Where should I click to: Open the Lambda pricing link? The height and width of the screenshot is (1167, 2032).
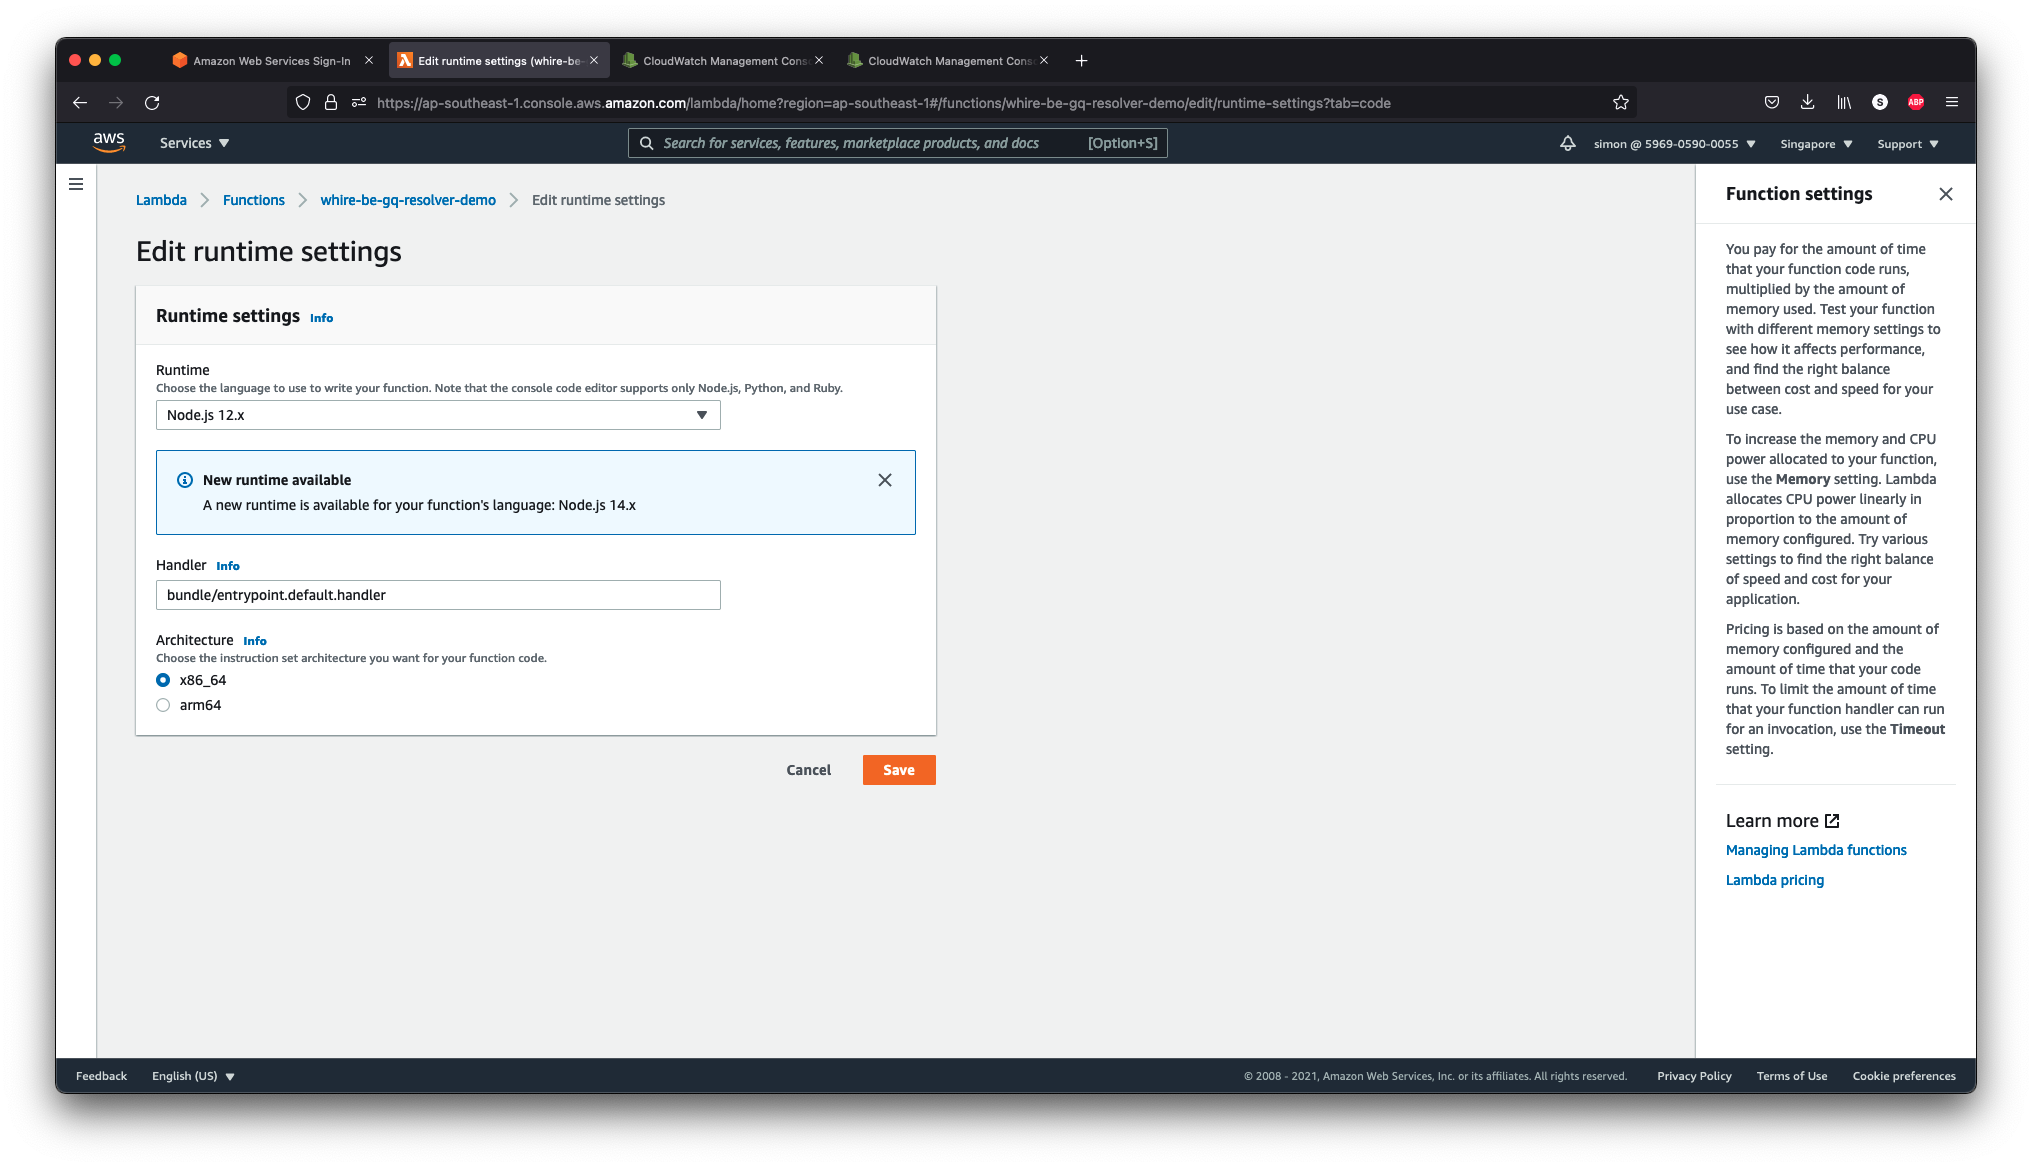tap(1774, 879)
